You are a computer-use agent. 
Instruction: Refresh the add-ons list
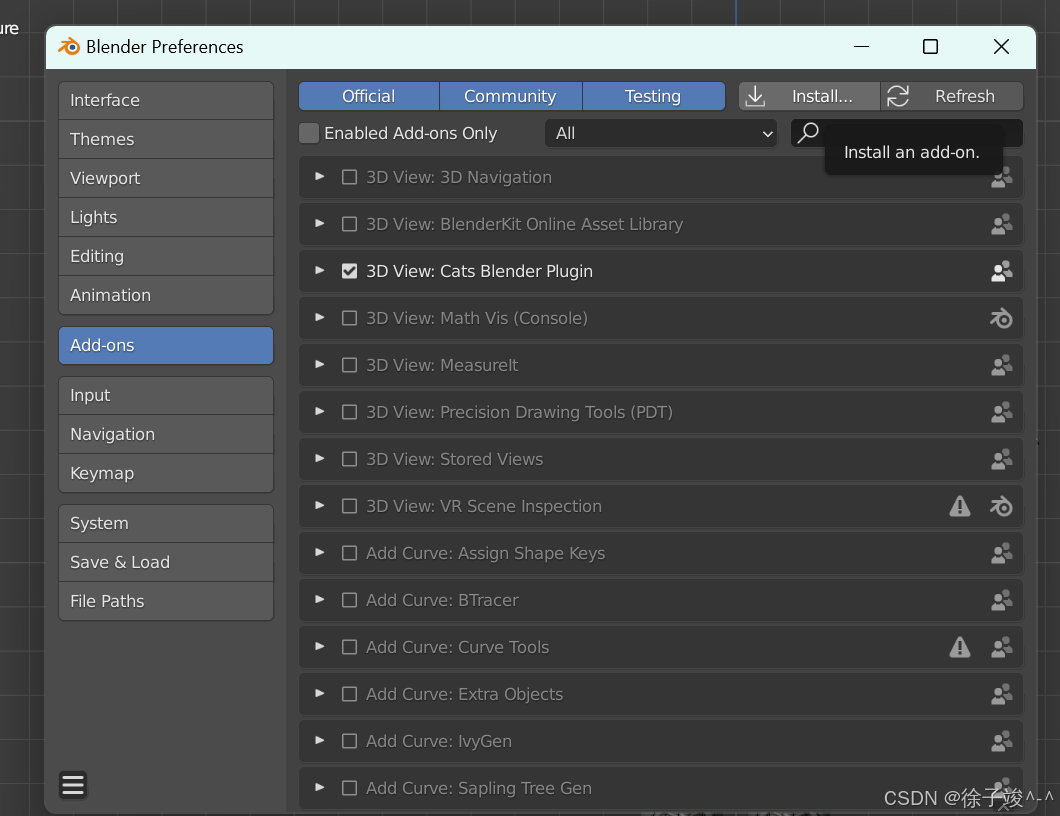952,96
